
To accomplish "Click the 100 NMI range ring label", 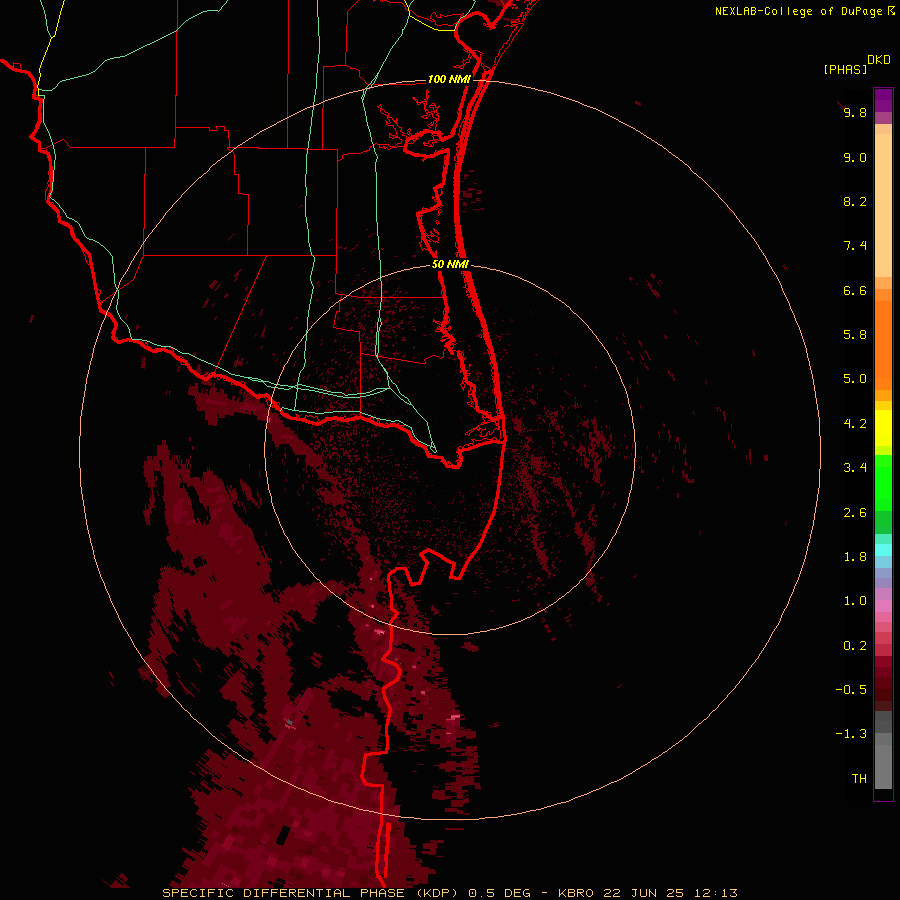I will [449, 79].
